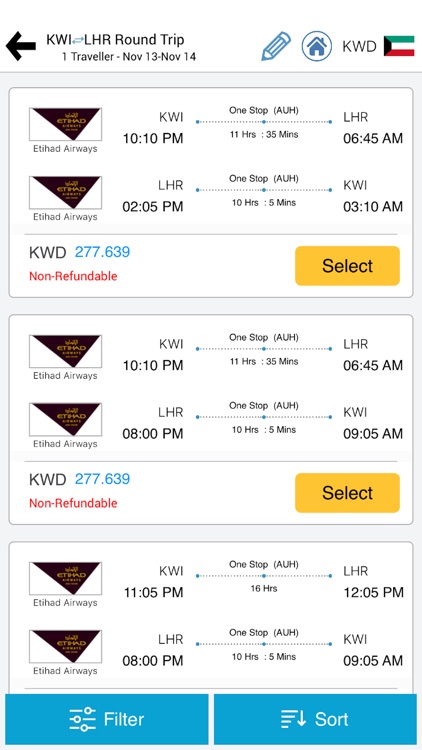Tap Etihad logo of first card's return flight

pos(65,192)
